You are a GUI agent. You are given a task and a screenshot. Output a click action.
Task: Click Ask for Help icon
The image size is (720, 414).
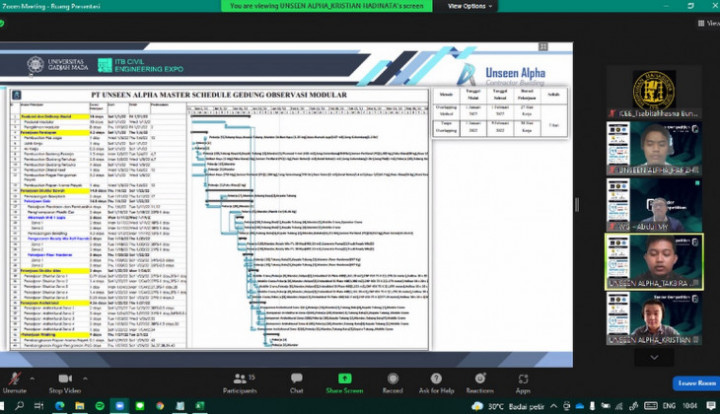pyautogui.click(x=437, y=381)
